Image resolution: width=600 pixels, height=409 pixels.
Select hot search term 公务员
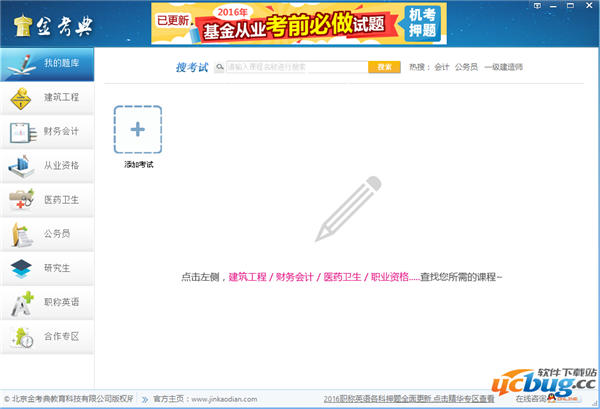(466, 67)
